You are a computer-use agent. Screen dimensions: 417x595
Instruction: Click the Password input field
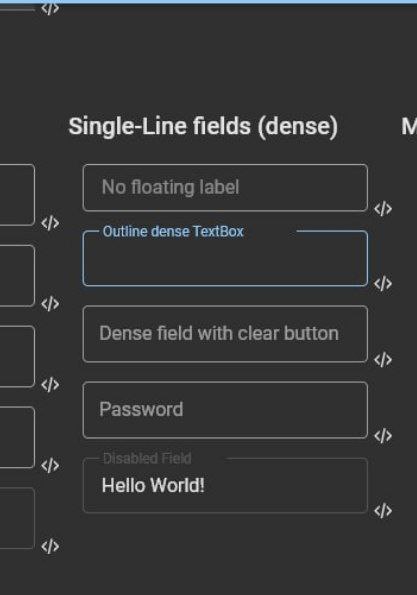(x=225, y=410)
